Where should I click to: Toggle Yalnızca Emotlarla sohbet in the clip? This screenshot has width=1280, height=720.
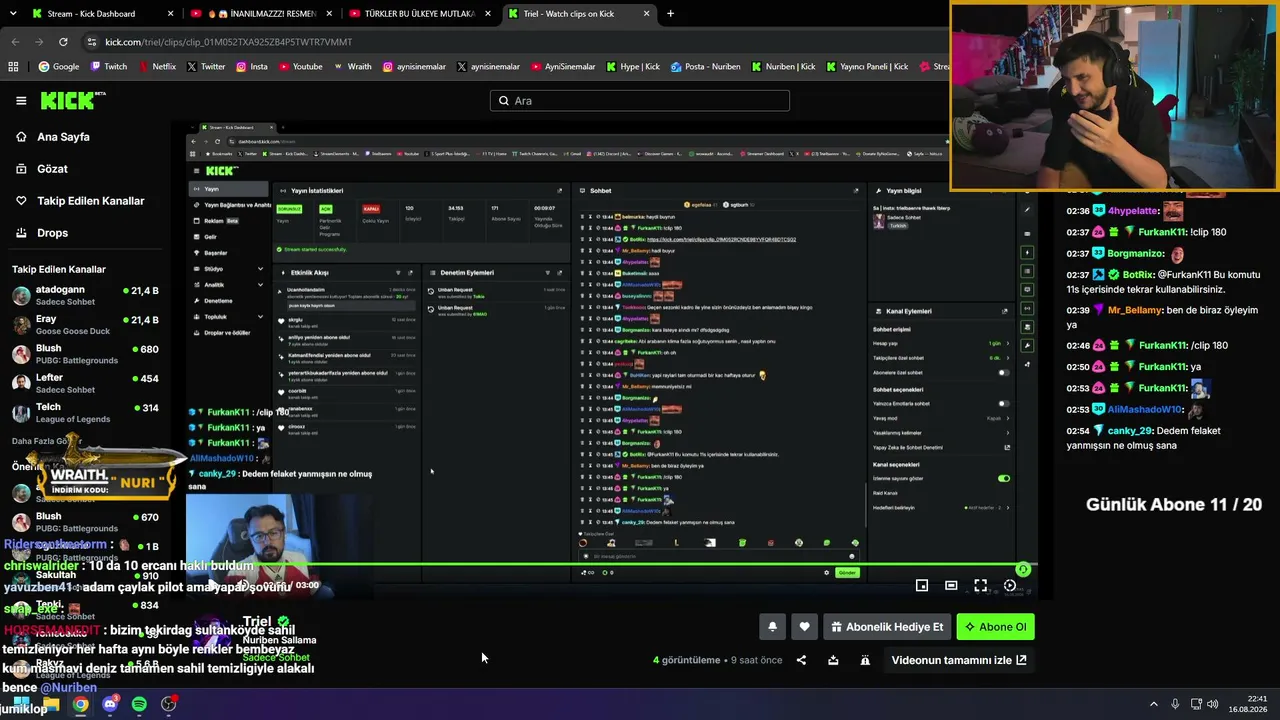1003,404
